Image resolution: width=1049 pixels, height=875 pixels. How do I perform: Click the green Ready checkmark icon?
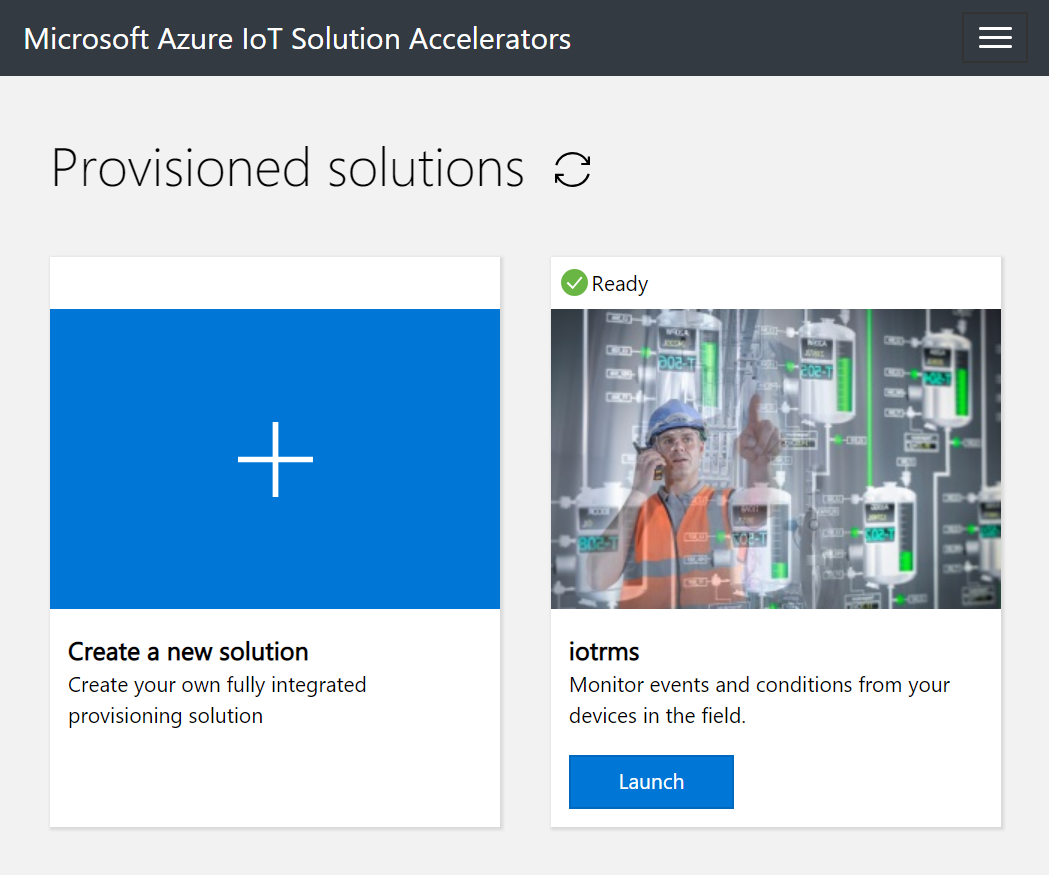point(574,283)
